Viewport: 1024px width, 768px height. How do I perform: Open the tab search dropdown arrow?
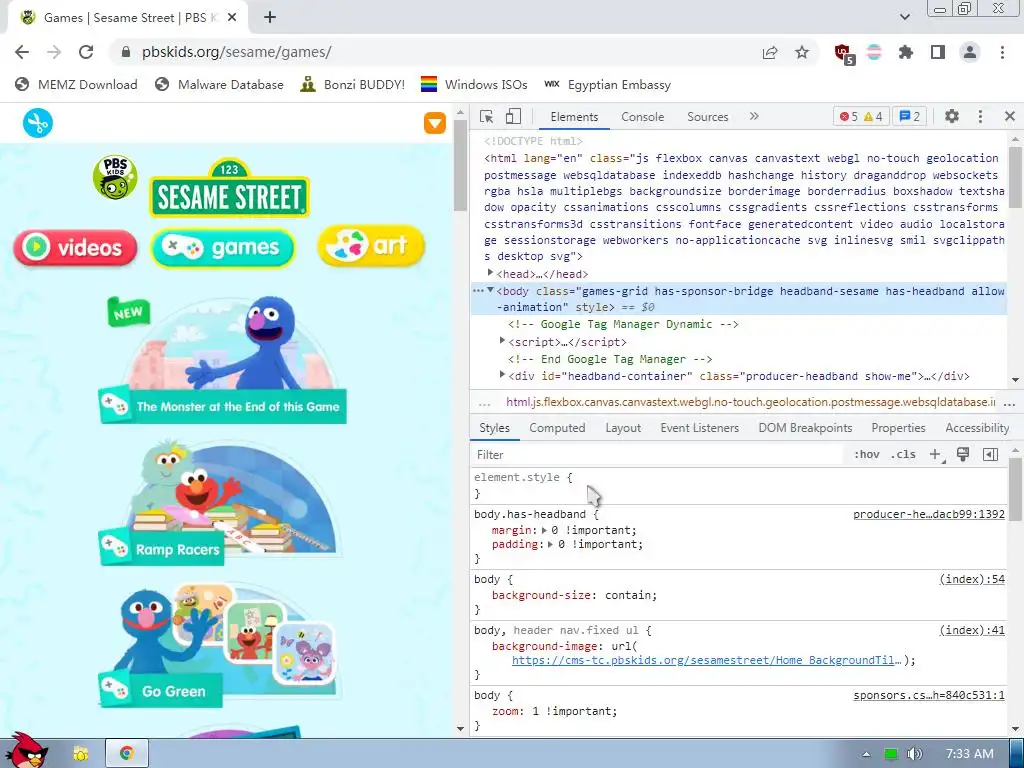point(904,17)
